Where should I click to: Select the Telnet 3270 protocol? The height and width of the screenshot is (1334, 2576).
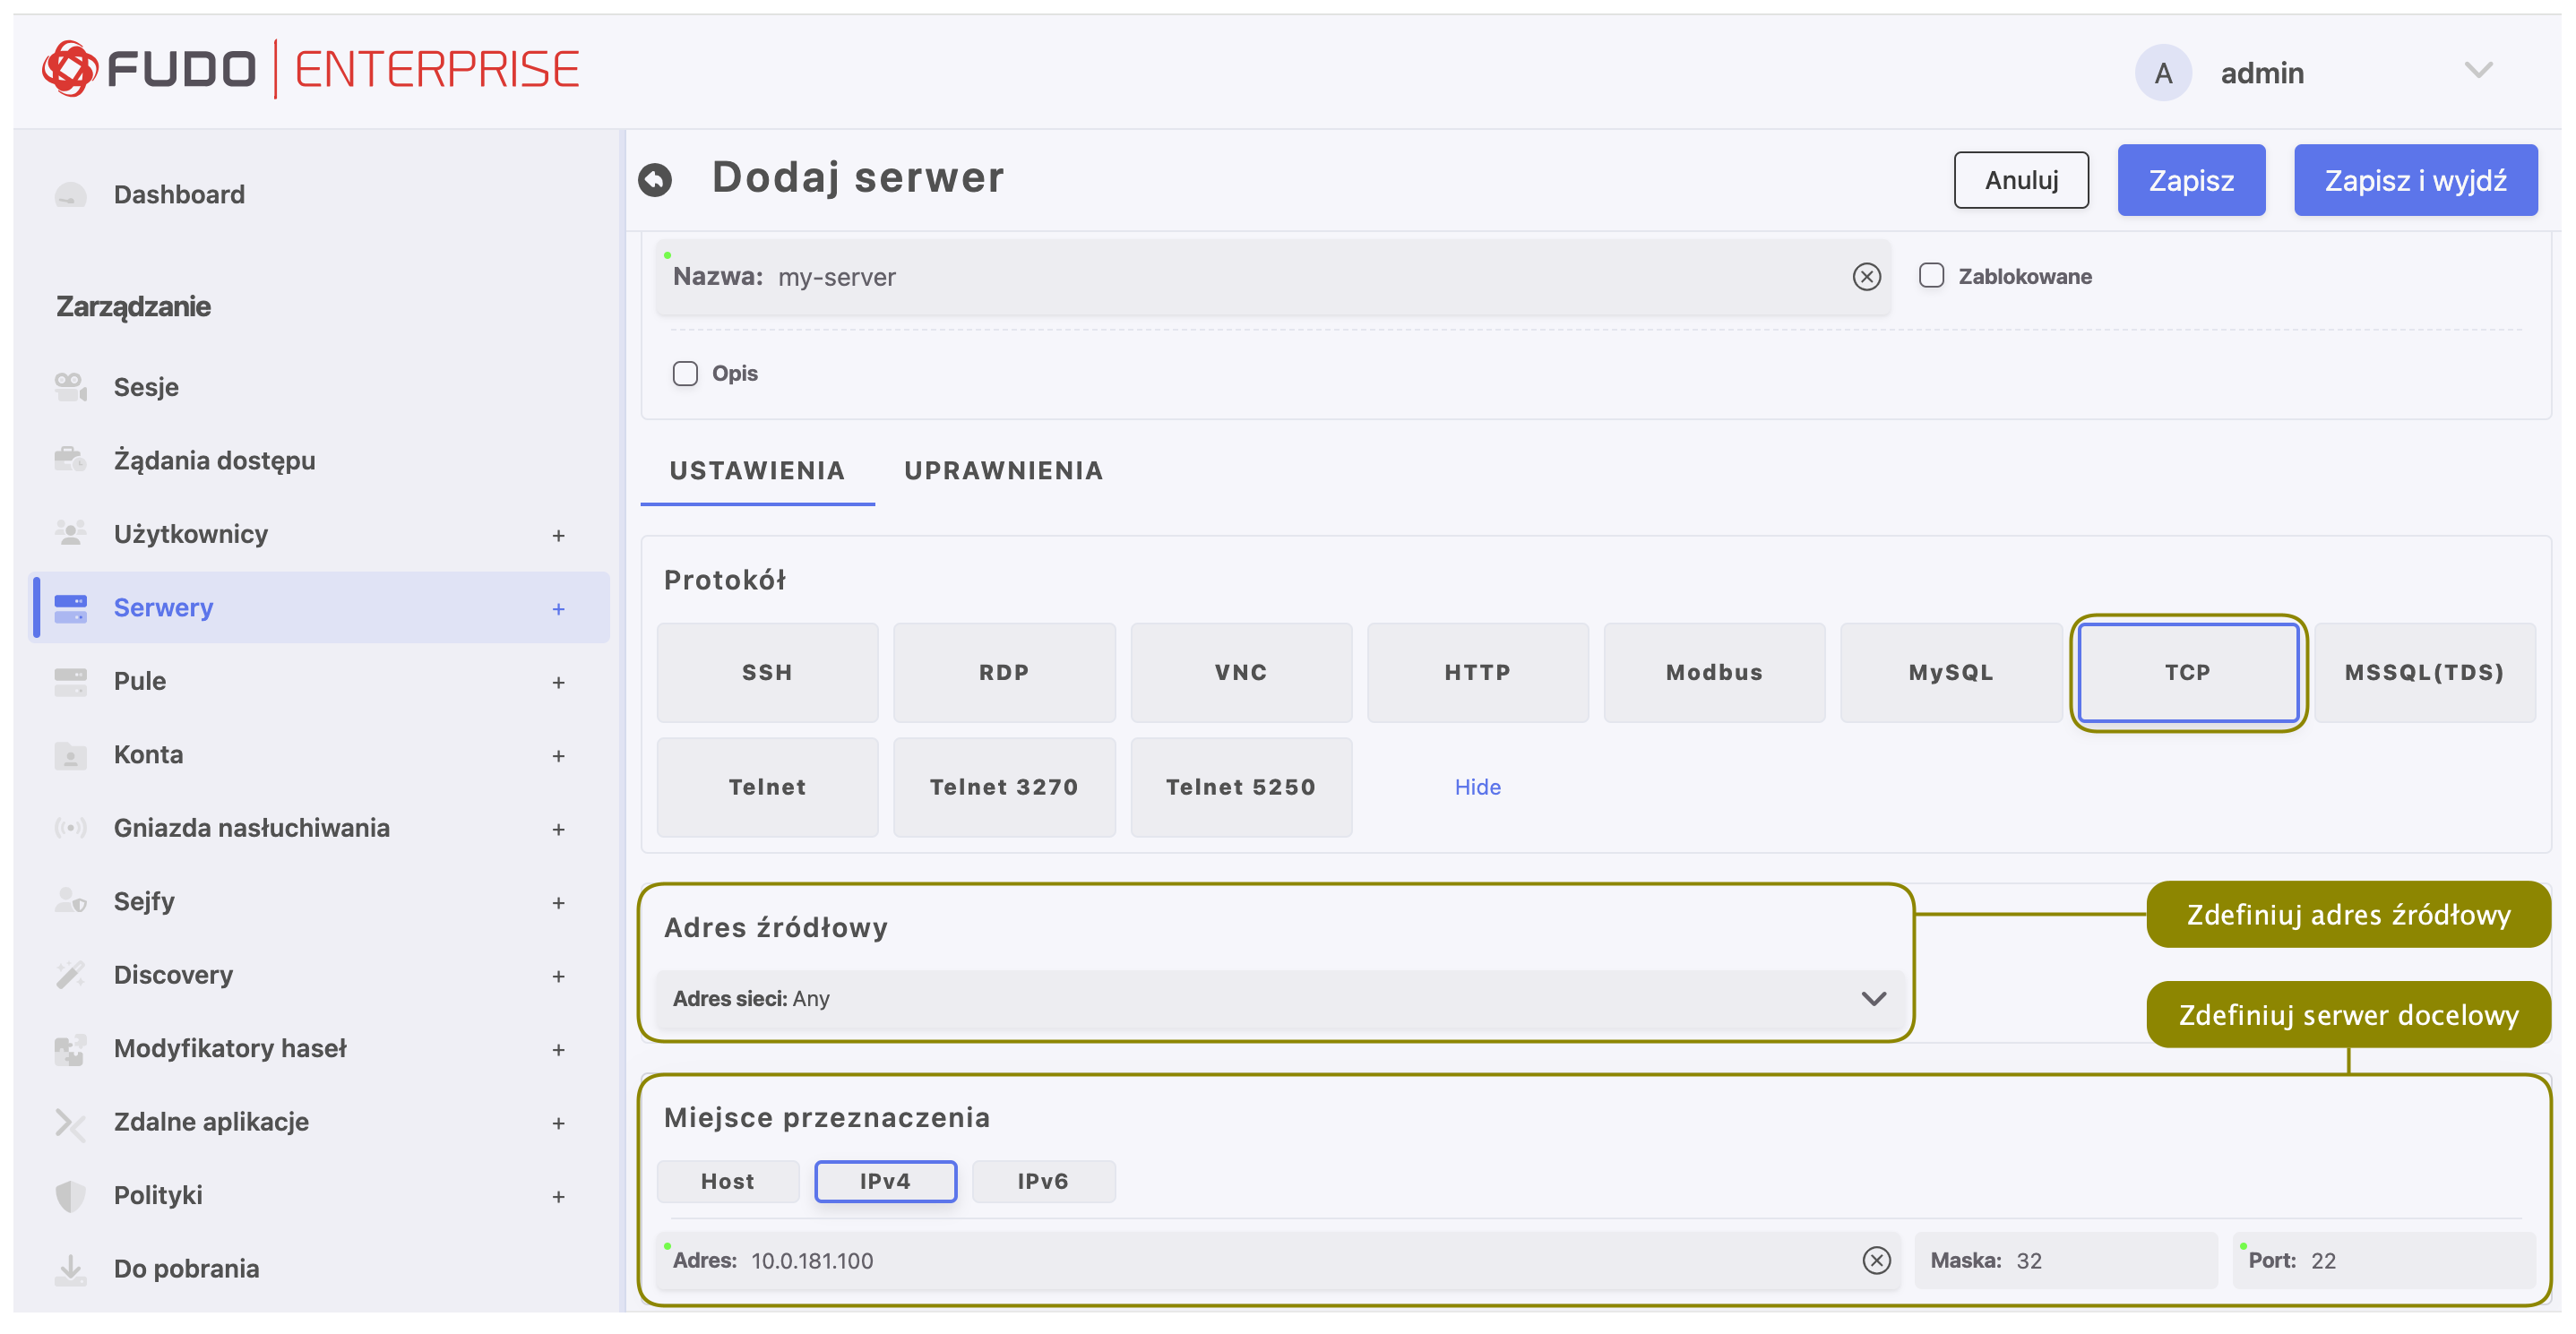(x=1004, y=787)
